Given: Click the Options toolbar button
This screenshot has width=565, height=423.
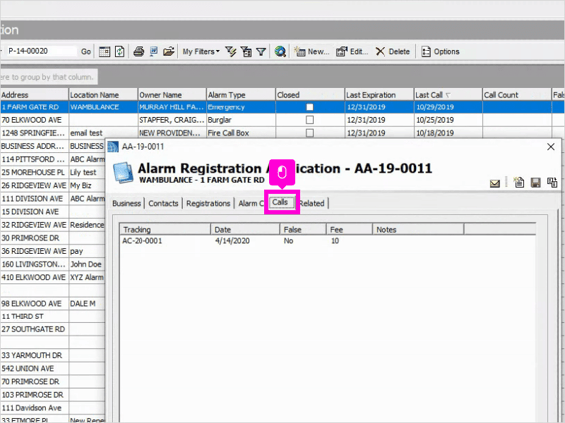Looking at the screenshot, I should (x=440, y=52).
